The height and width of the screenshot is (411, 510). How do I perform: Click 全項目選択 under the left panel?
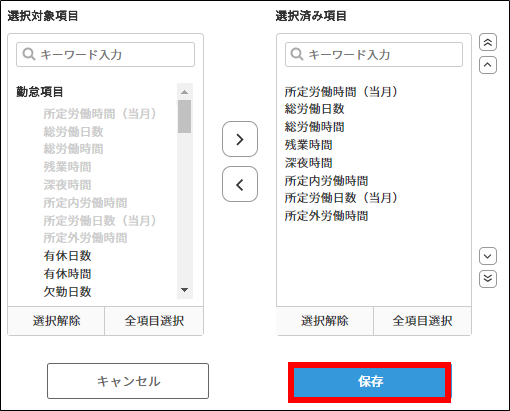(154, 321)
